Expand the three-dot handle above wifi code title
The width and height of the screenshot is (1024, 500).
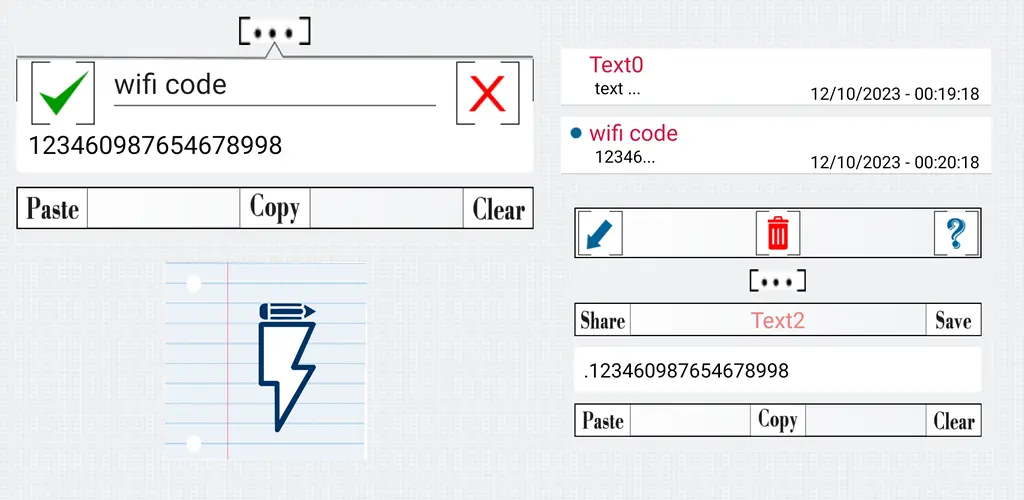pyautogui.click(x=274, y=32)
